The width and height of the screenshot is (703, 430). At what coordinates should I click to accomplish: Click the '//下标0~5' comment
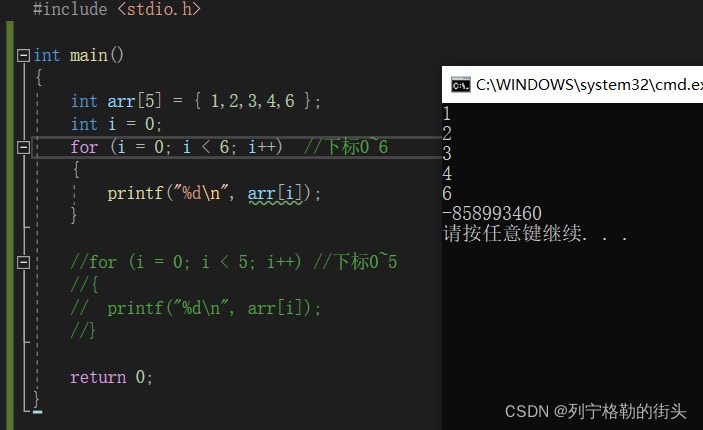tap(355, 262)
